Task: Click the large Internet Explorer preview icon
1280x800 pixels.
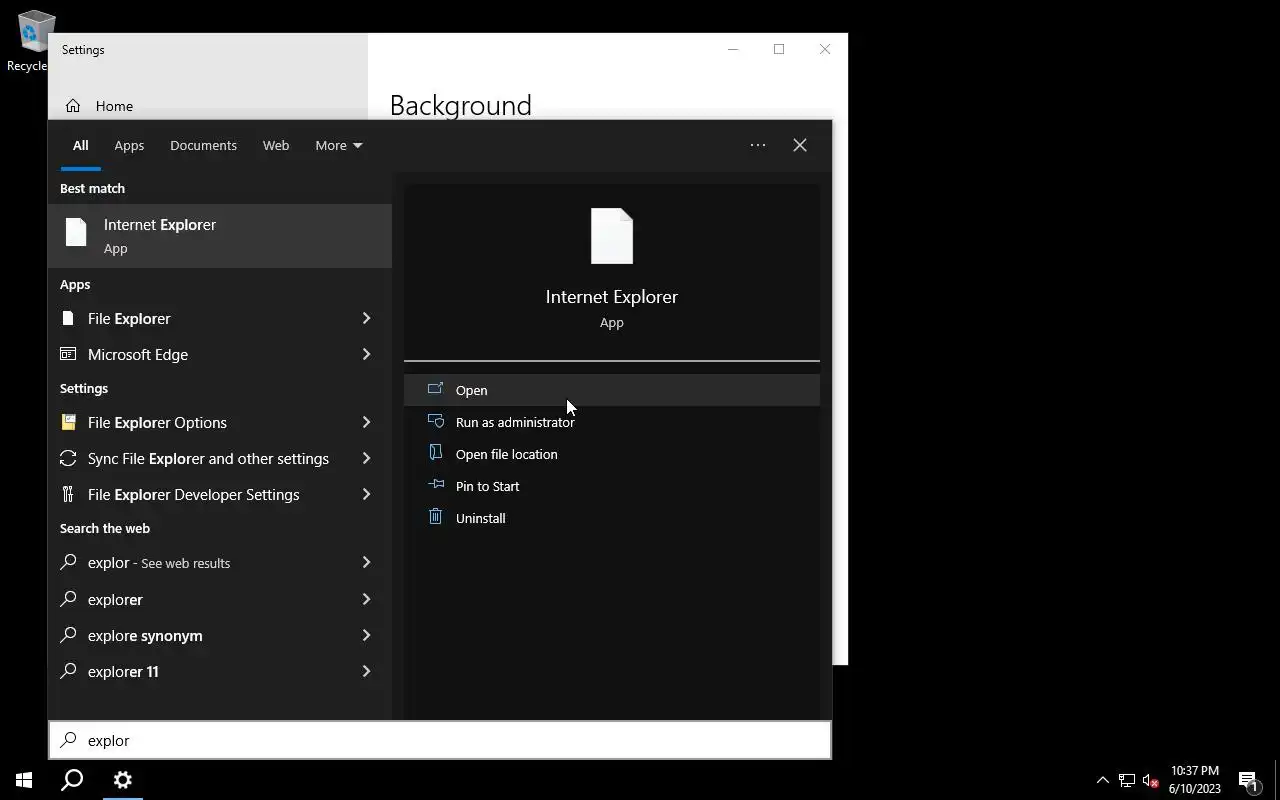Action: (x=612, y=236)
